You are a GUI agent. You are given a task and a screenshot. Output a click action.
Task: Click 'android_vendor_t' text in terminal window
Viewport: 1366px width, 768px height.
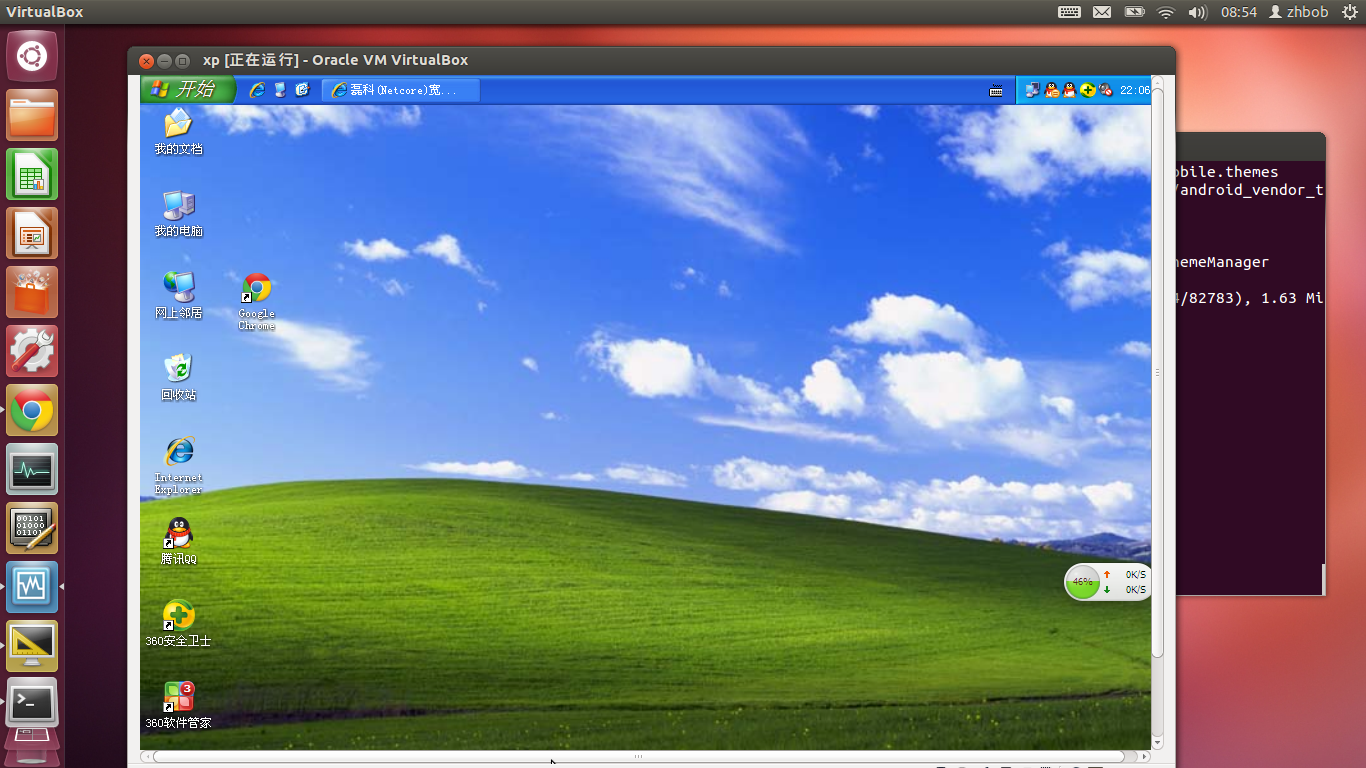[x=1252, y=190]
